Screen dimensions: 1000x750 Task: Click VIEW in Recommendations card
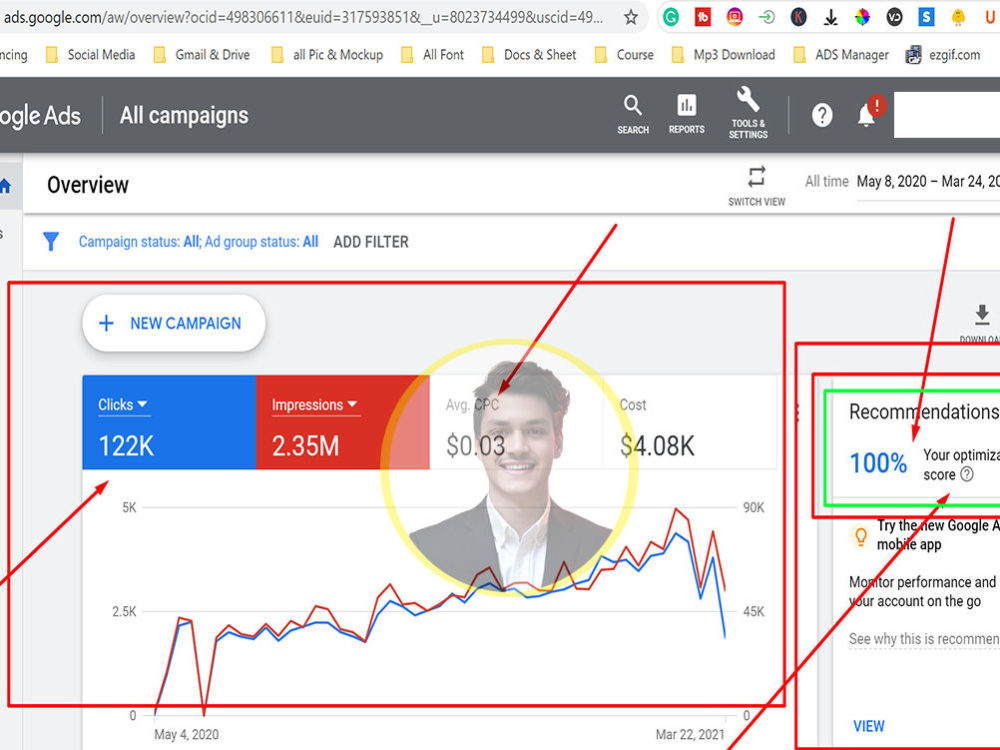(869, 726)
